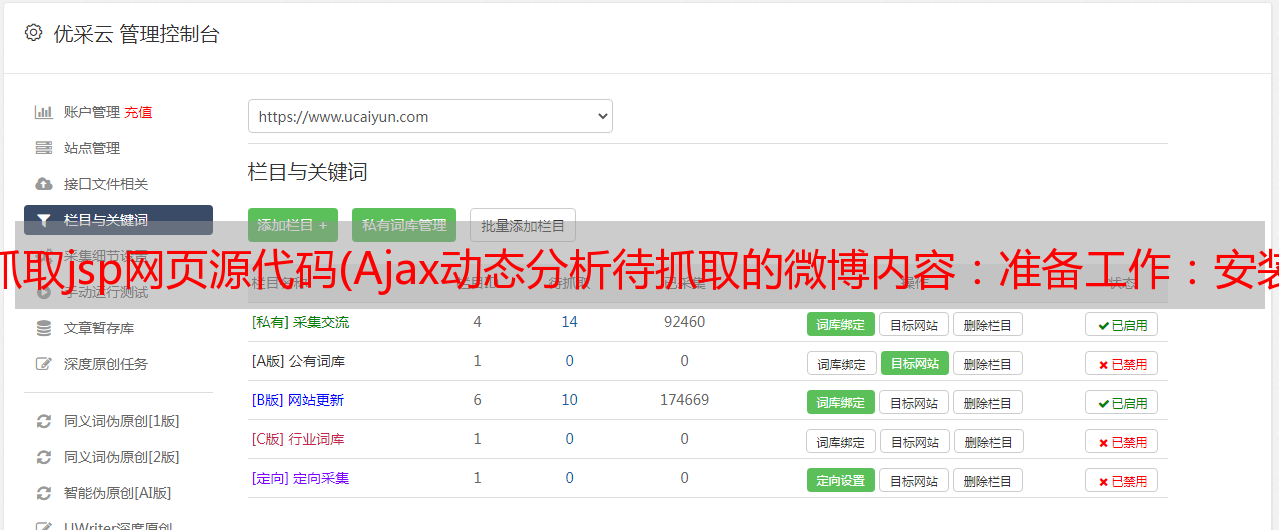Click 定向设置 in the 定向采集 row
This screenshot has width=1279, height=530.
tap(841, 480)
